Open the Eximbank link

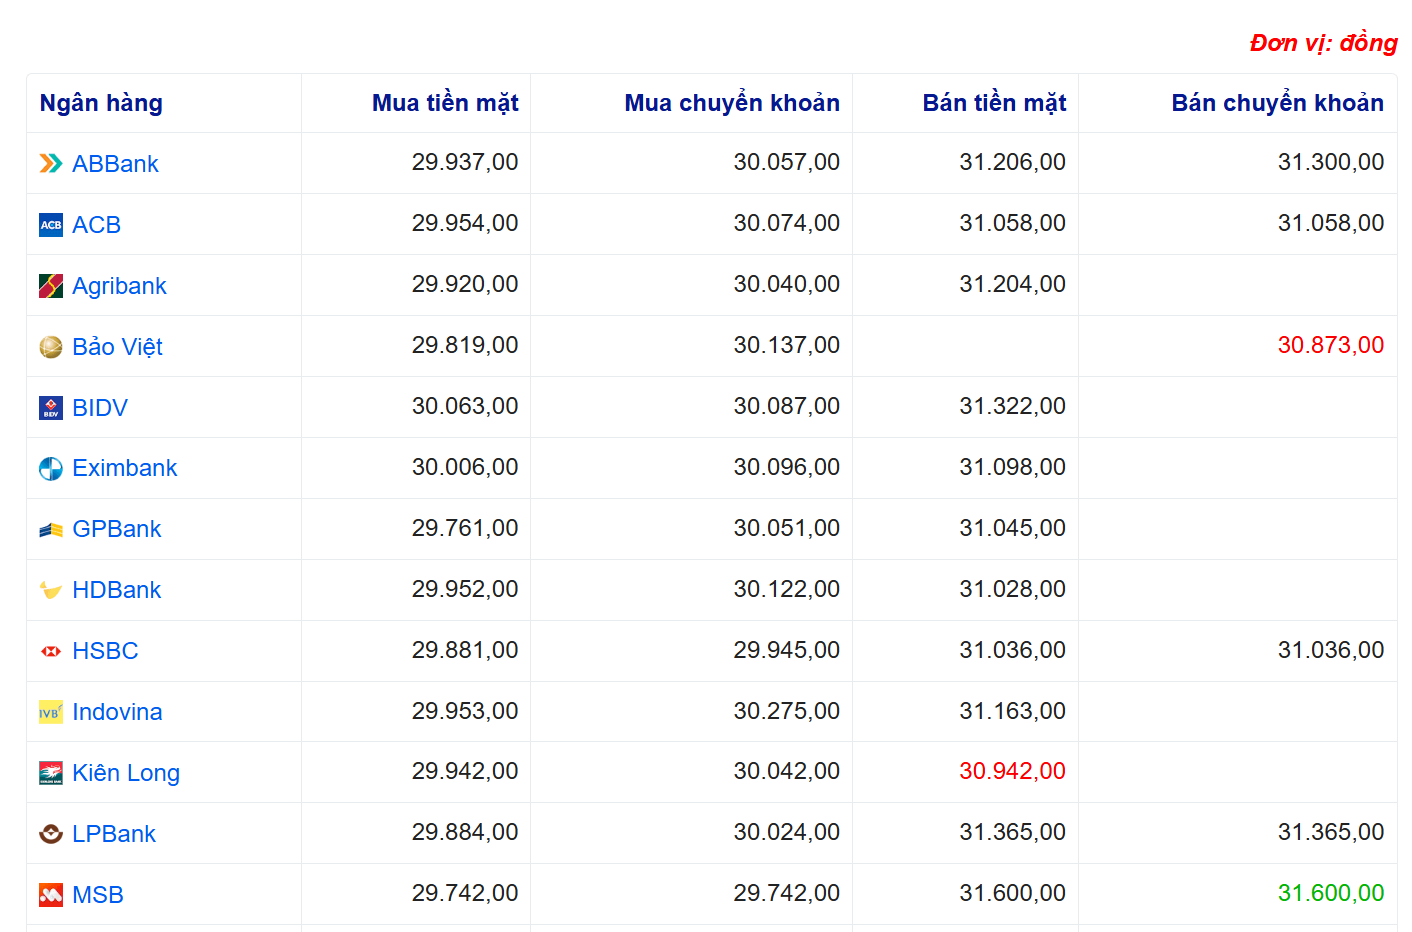pos(124,468)
